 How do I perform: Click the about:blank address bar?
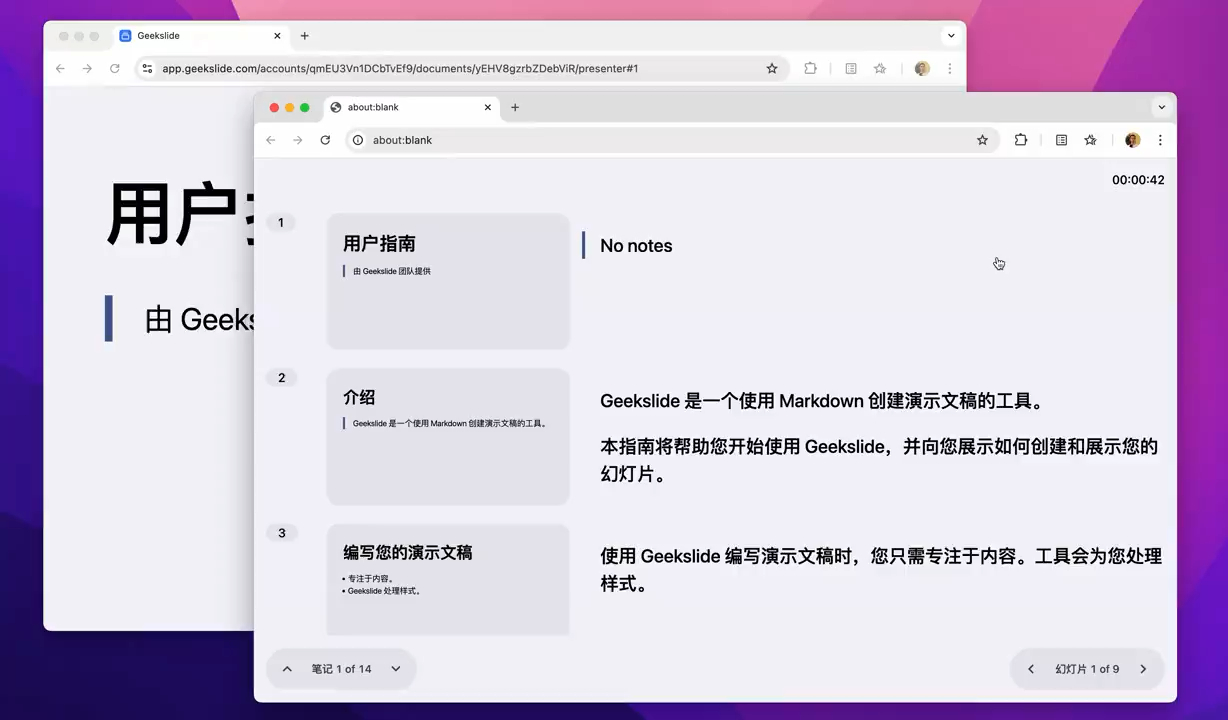point(671,140)
